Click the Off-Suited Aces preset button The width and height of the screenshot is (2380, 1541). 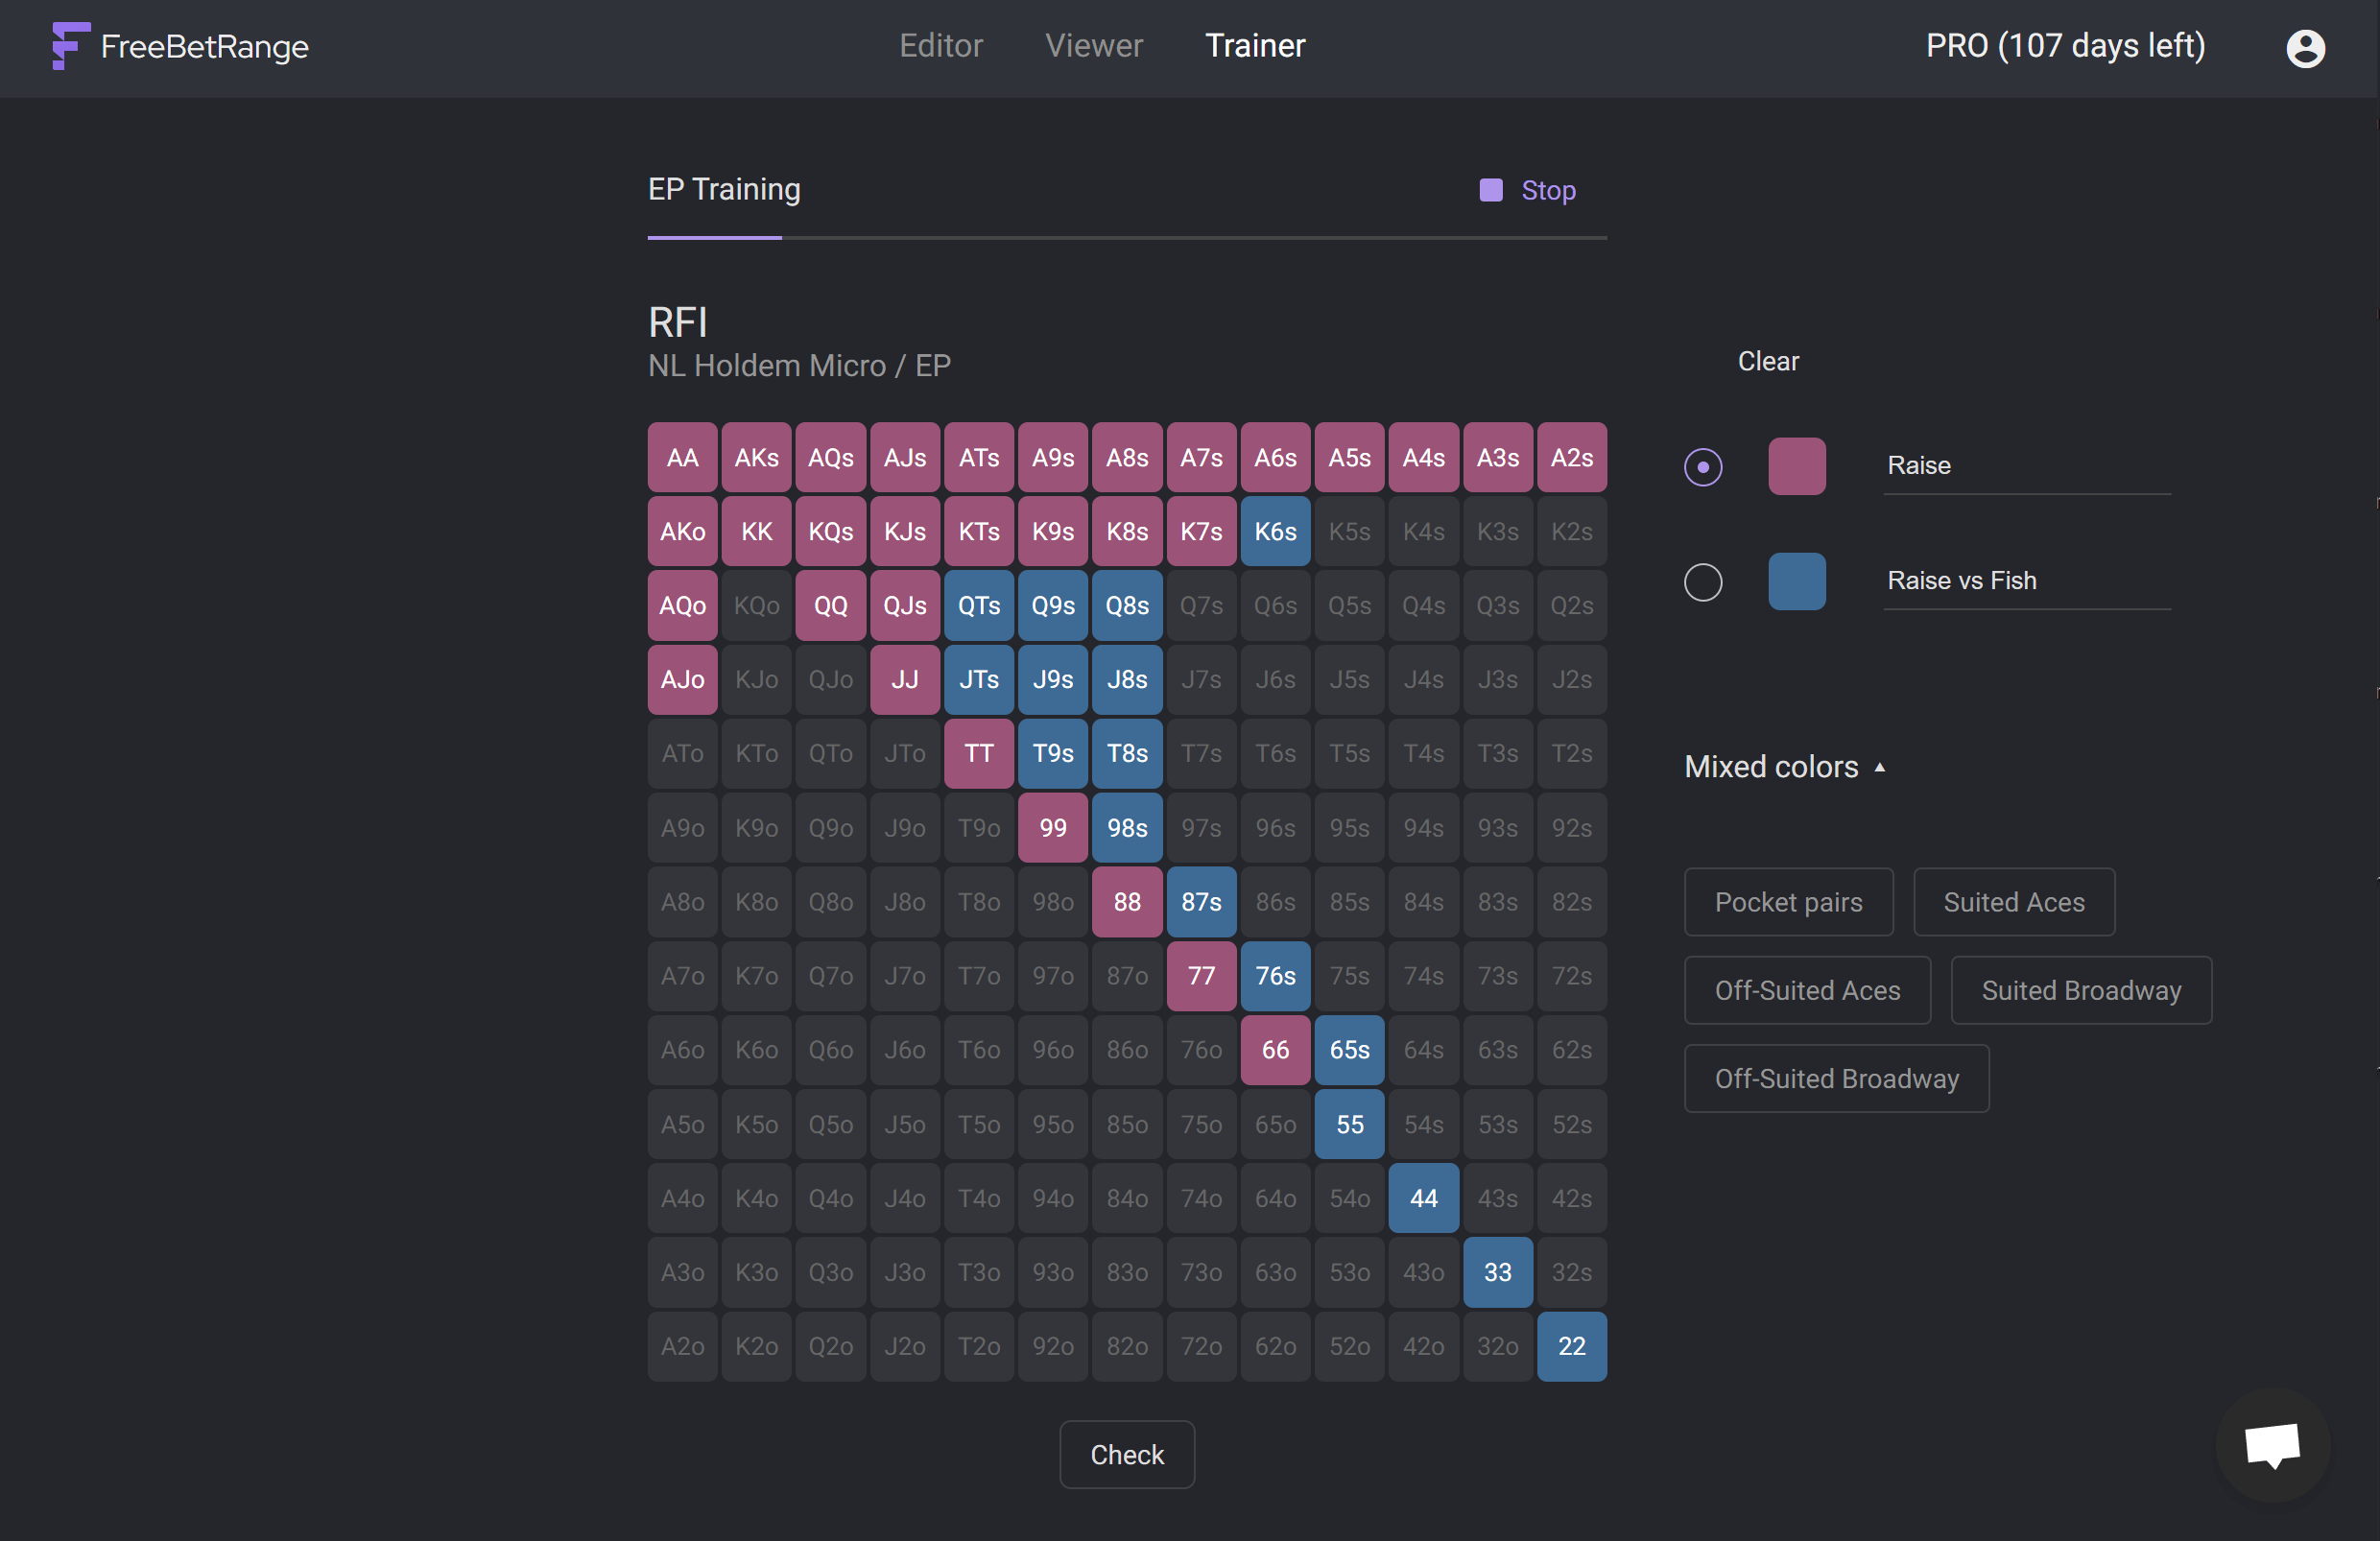(x=1806, y=990)
